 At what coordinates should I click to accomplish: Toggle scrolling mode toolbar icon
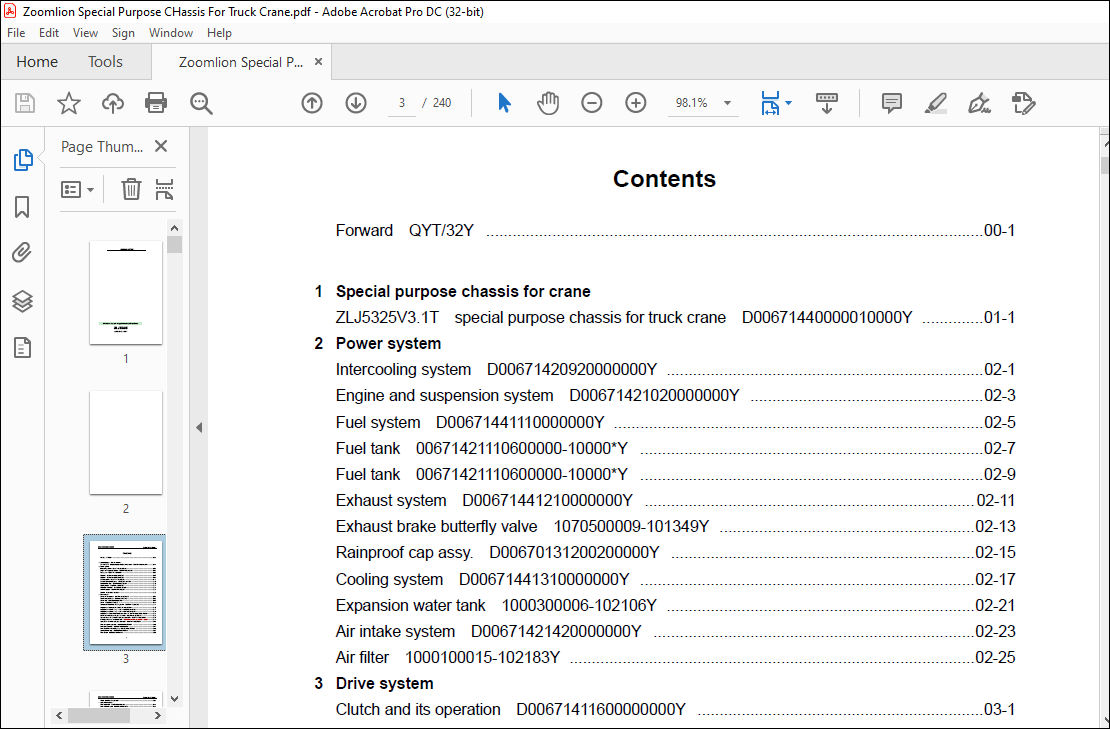pos(826,103)
